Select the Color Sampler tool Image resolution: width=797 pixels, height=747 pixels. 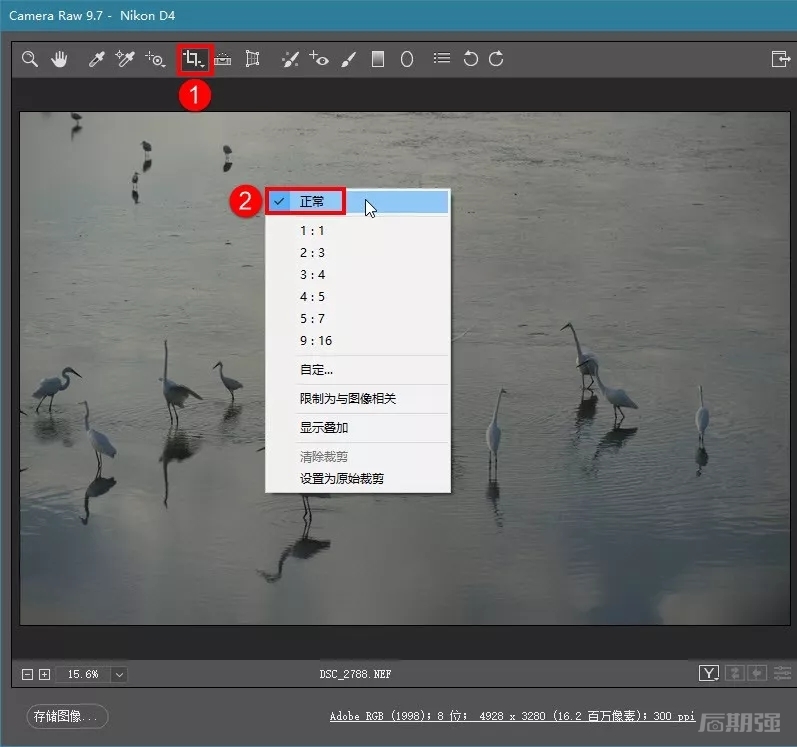(x=125, y=59)
